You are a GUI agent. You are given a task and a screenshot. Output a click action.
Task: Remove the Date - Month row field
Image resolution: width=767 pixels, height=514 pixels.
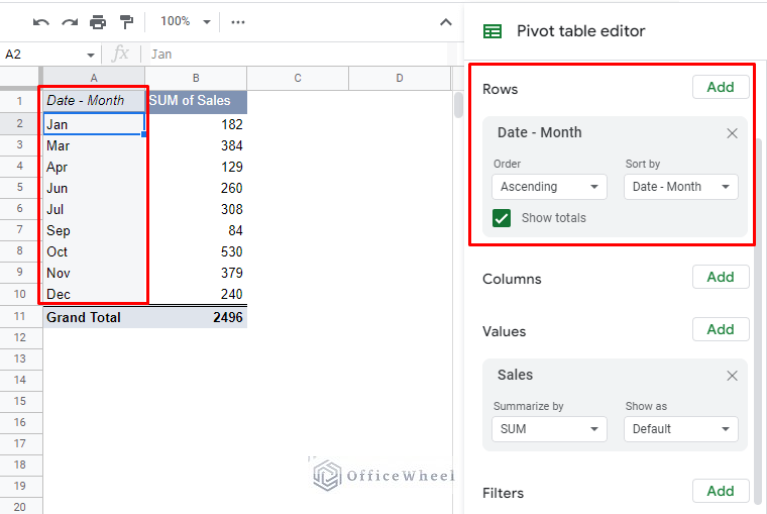click(x=732, y=133)
